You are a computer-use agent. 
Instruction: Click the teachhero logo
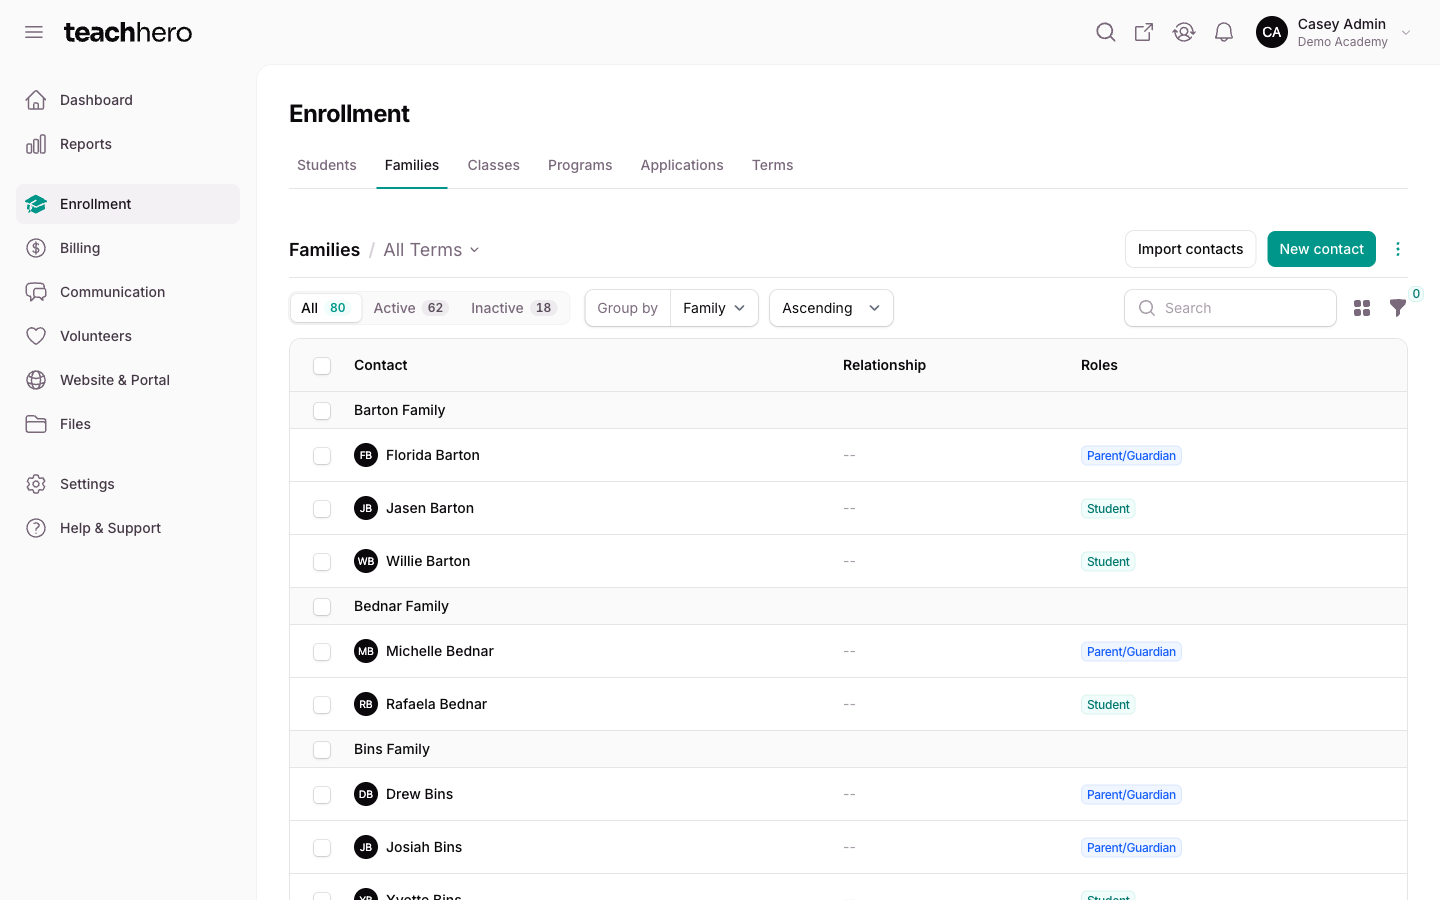[x=128, y=32]
